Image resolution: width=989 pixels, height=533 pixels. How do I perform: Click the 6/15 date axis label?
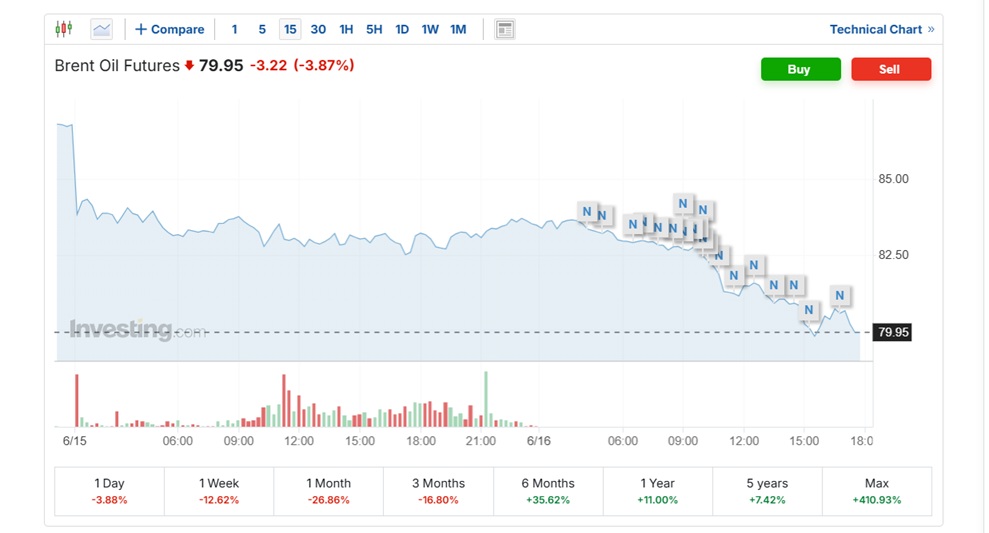pyautogui.click(x=74, y=441)
